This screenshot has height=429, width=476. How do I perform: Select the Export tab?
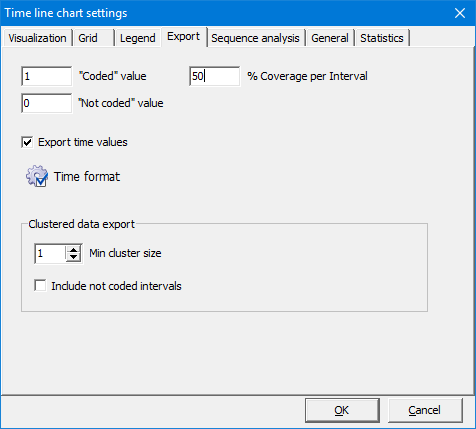point(184,36)
